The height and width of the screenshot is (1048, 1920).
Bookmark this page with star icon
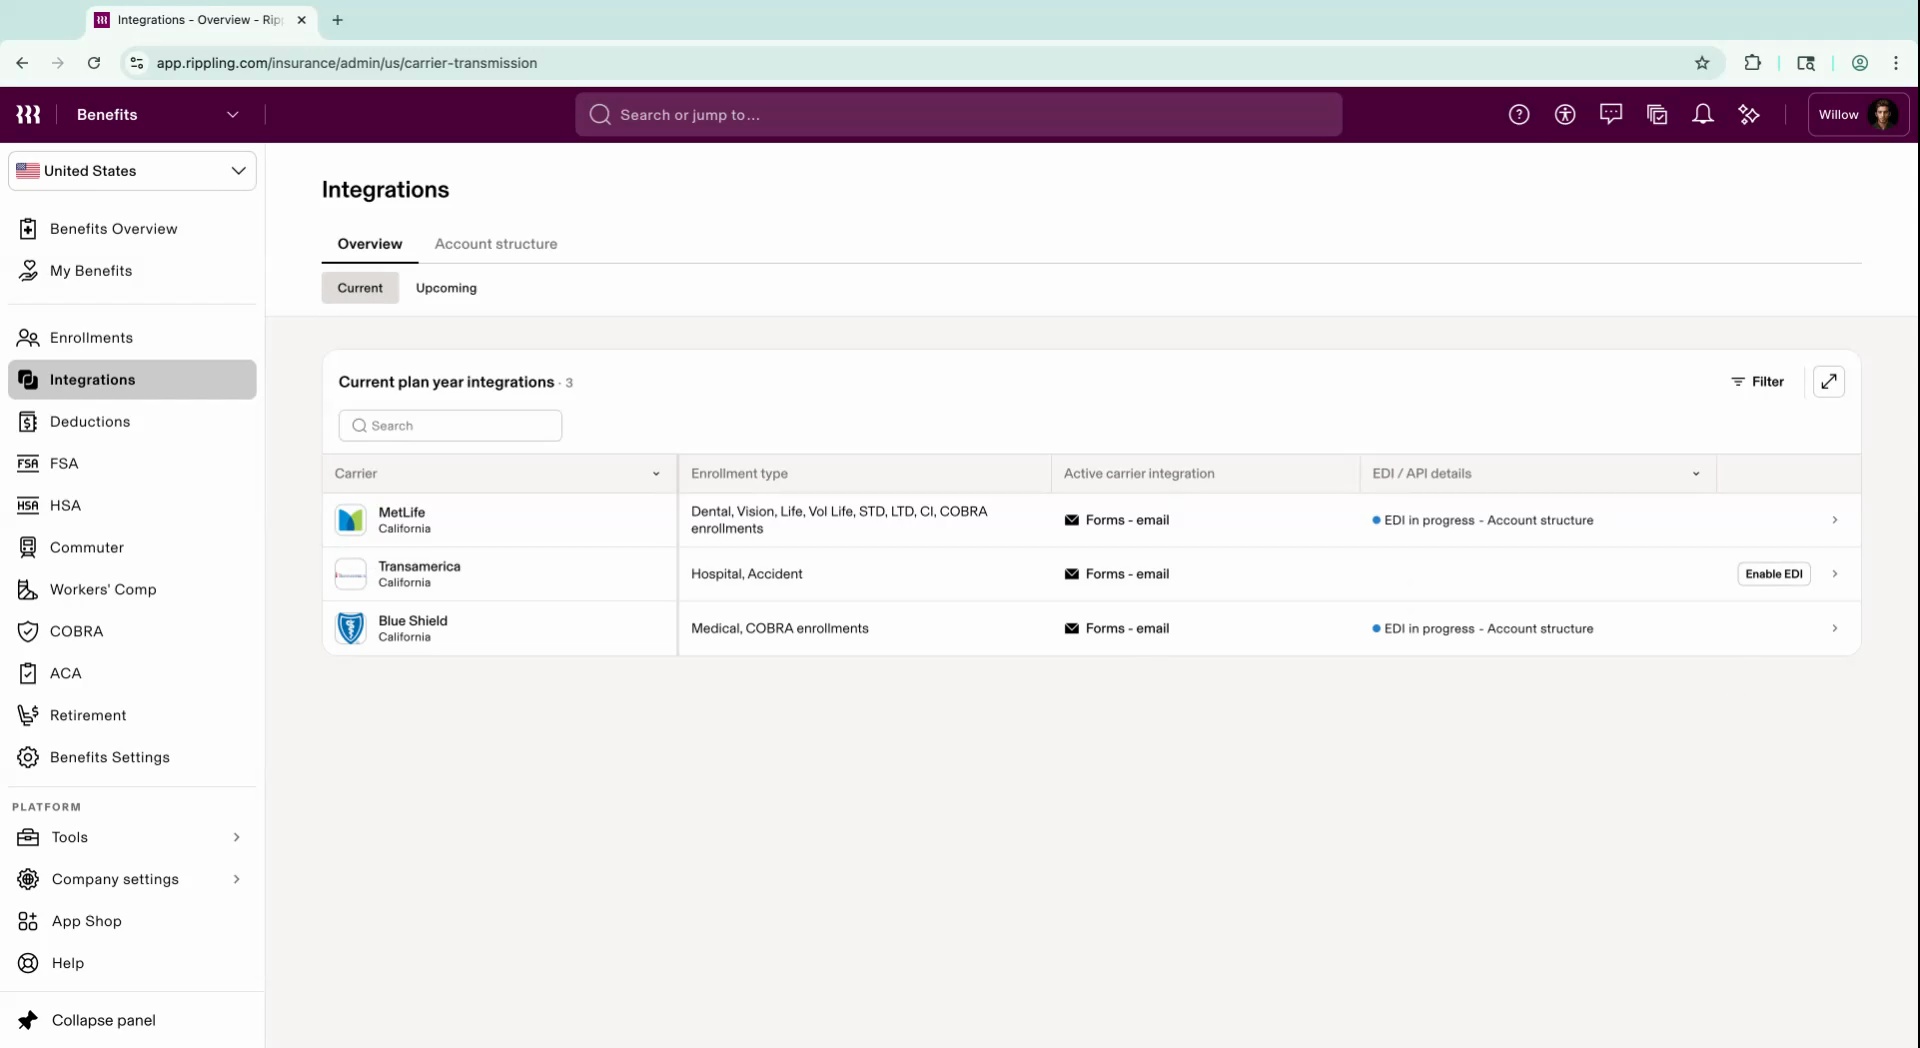click(1702, 63)
